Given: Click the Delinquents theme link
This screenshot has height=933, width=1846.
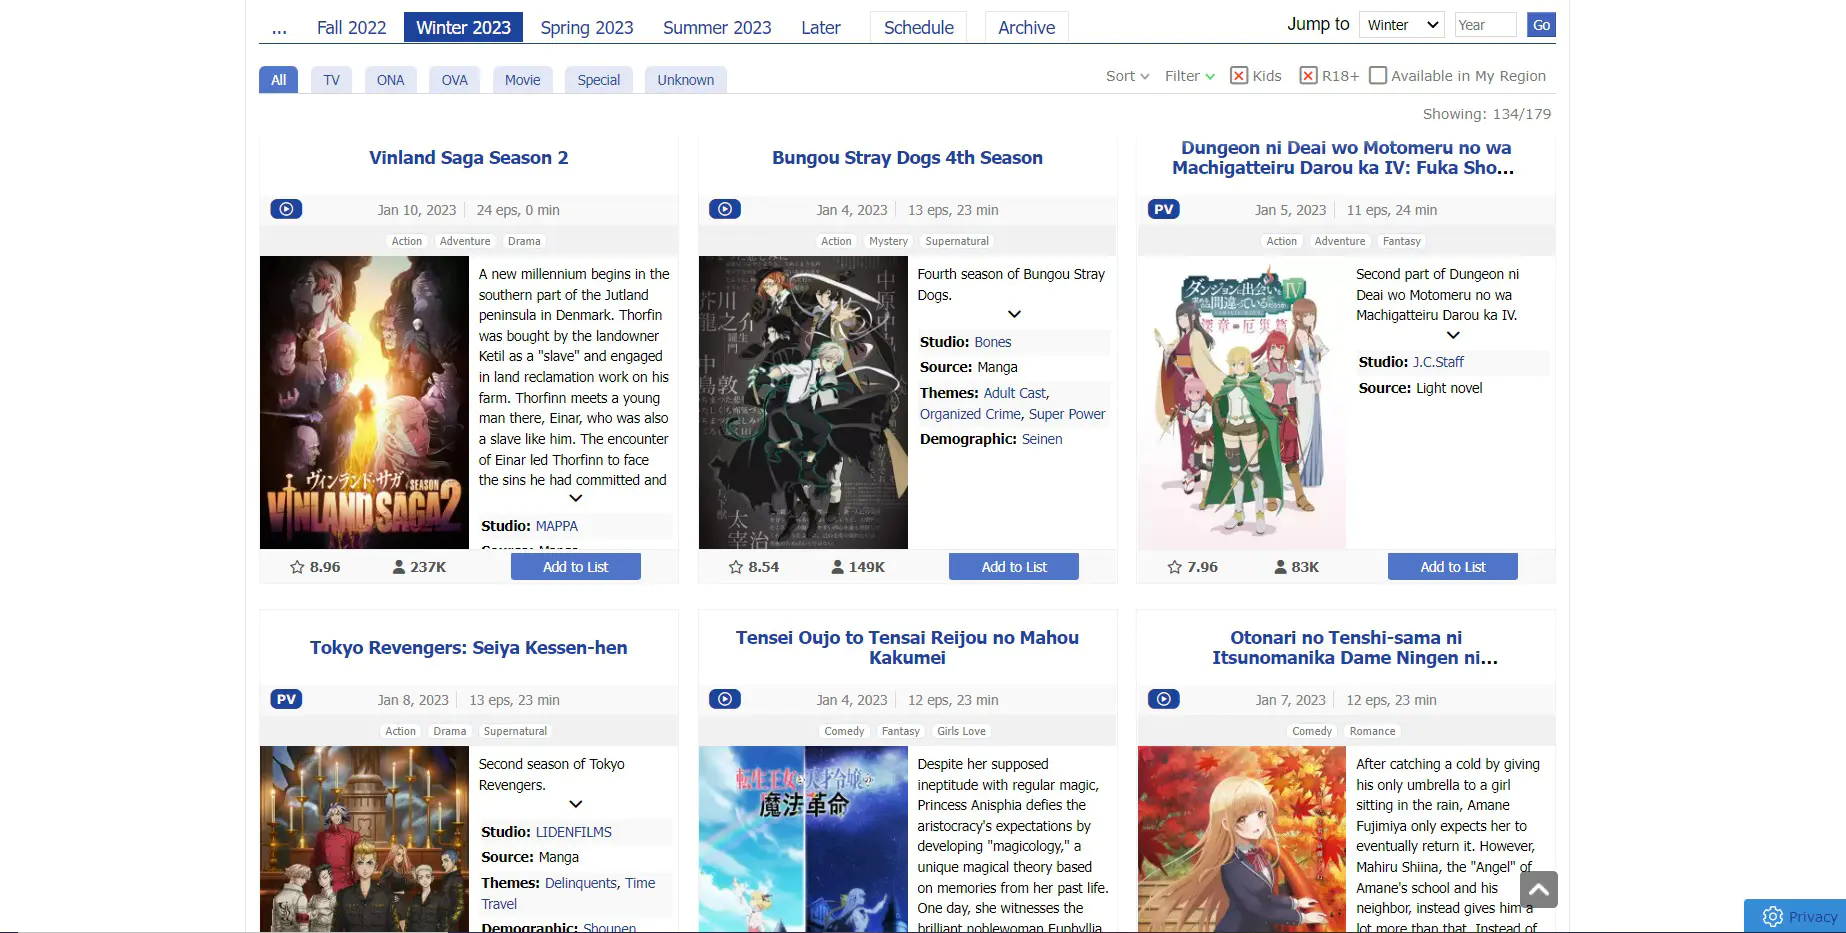Looking at the screenshot, I should [x=580, y=883].
